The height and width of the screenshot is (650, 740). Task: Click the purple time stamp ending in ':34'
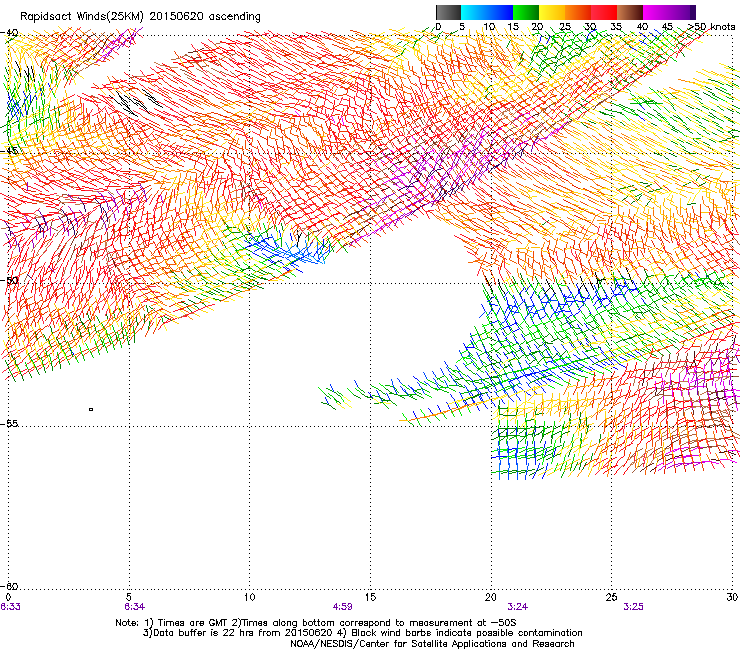[135, 607]
